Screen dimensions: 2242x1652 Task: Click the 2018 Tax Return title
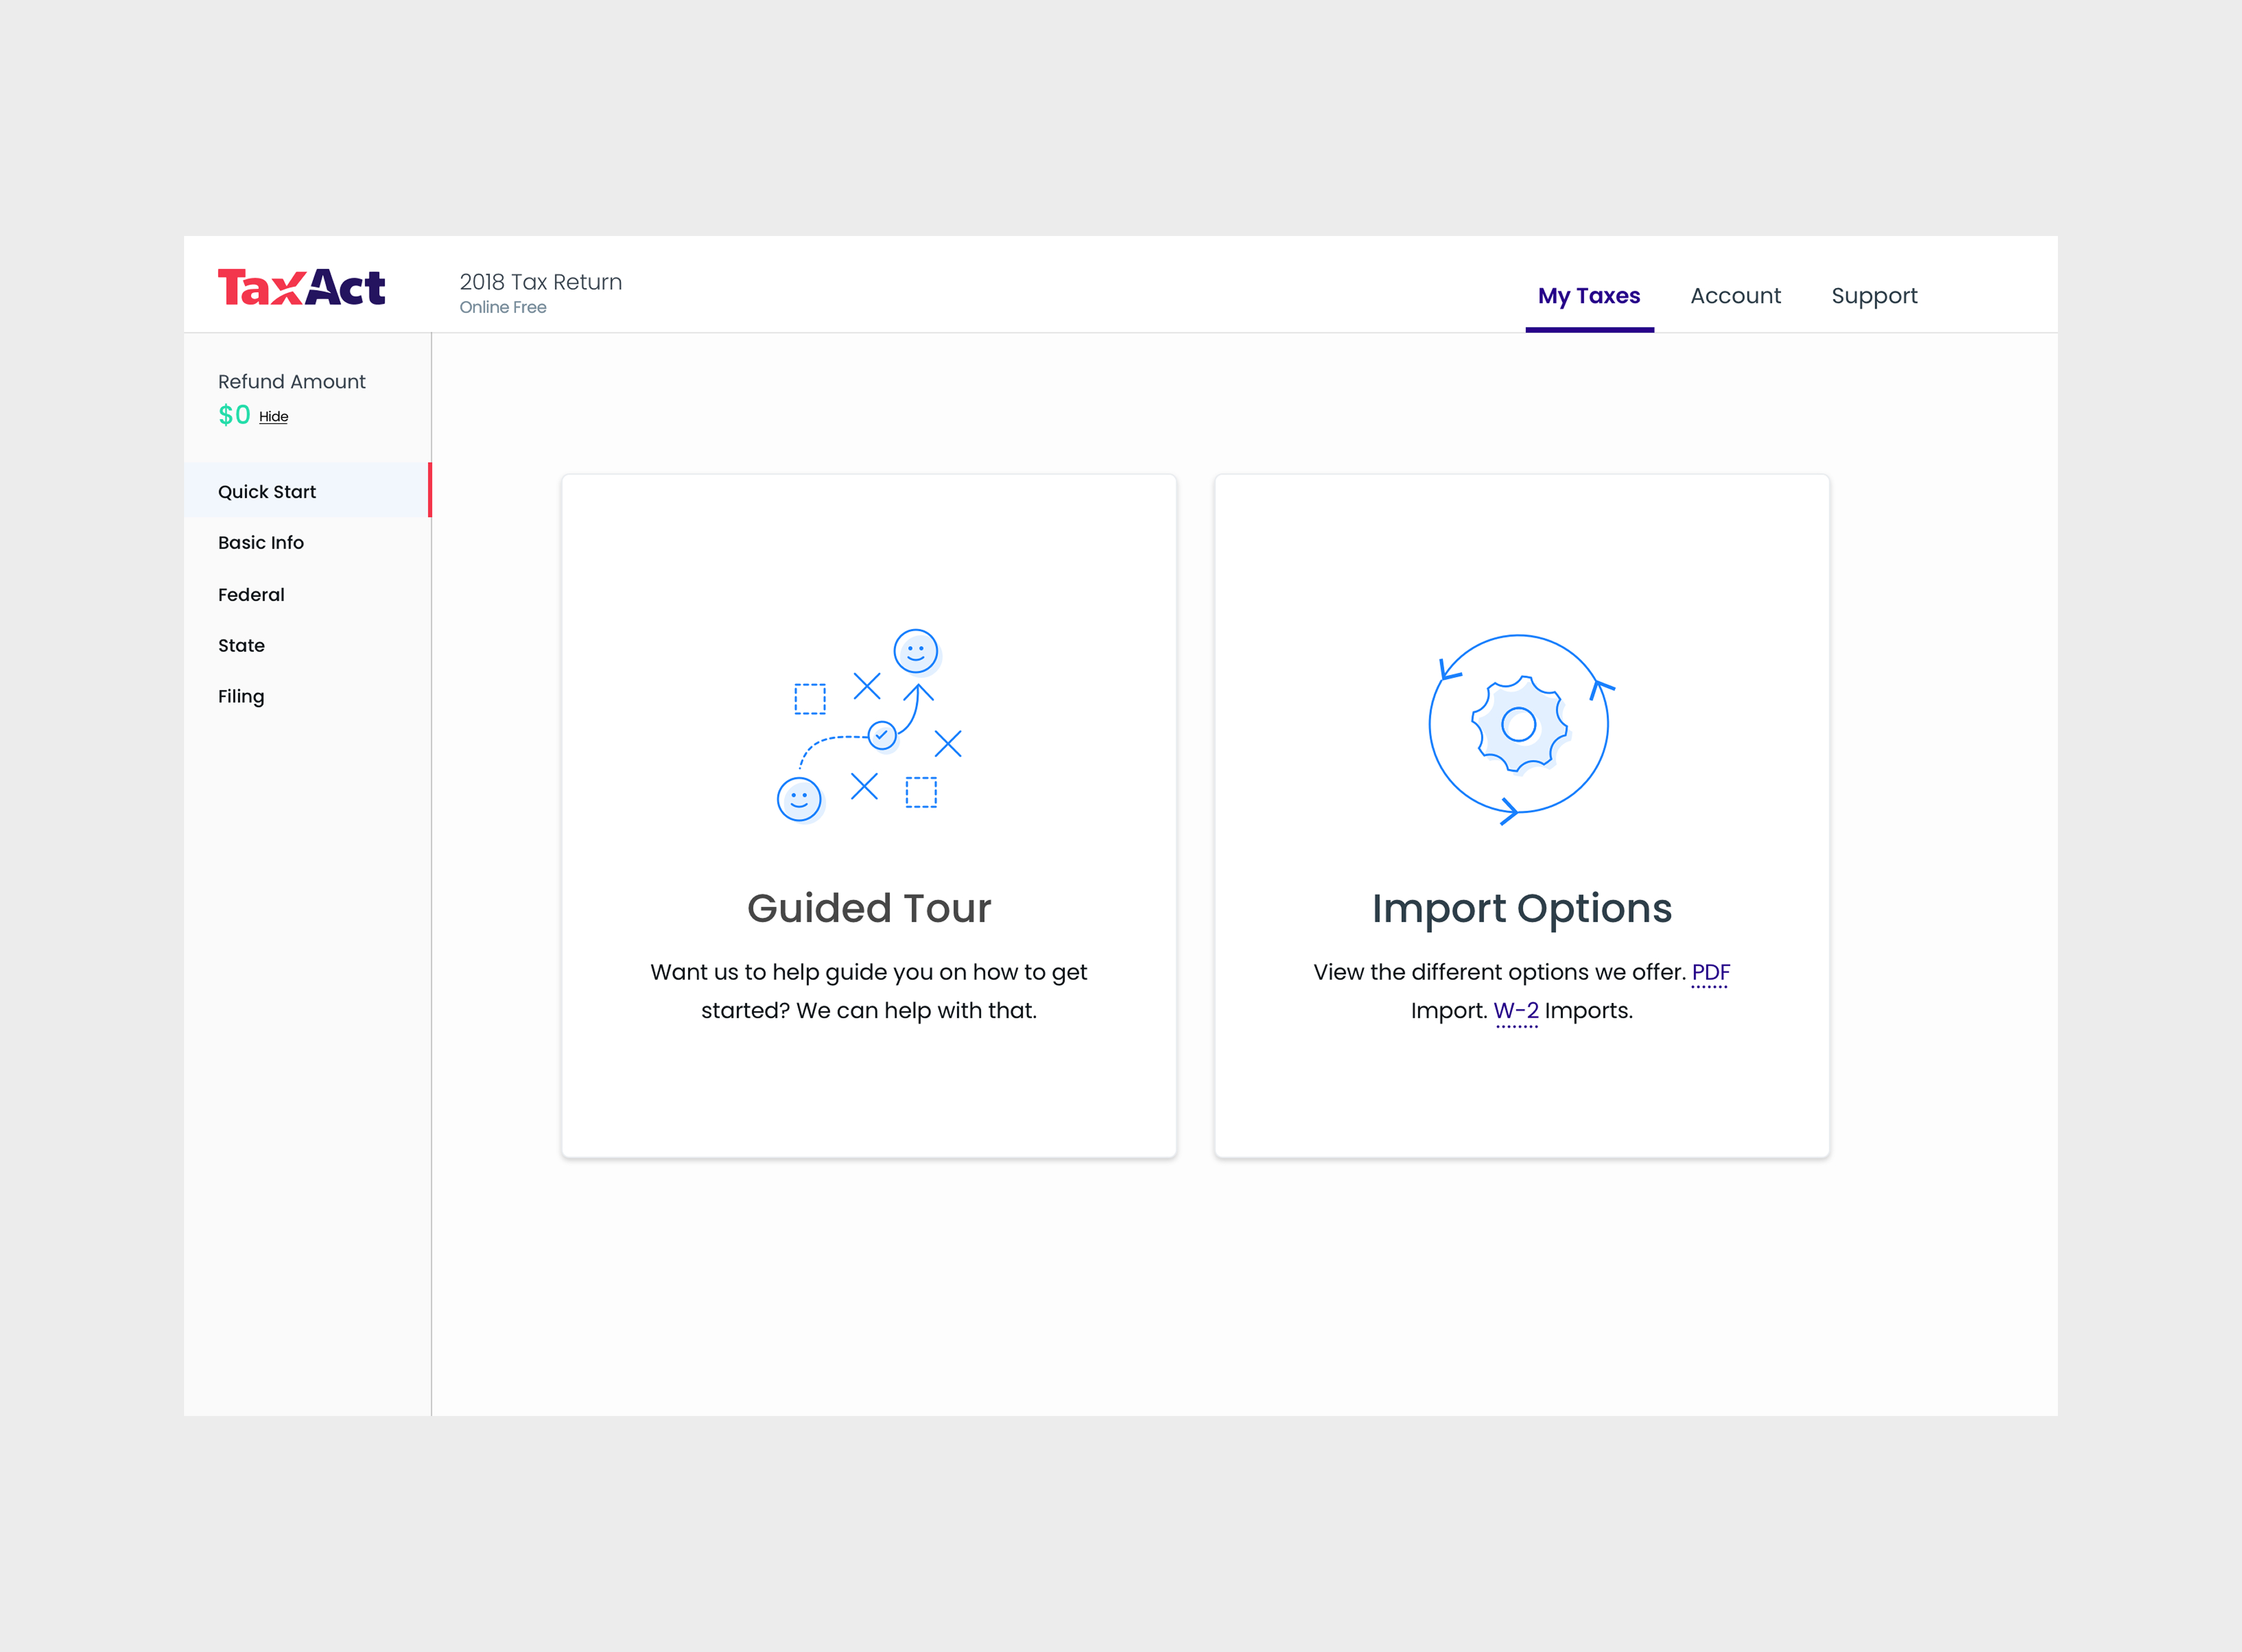(x=540, y=282)
